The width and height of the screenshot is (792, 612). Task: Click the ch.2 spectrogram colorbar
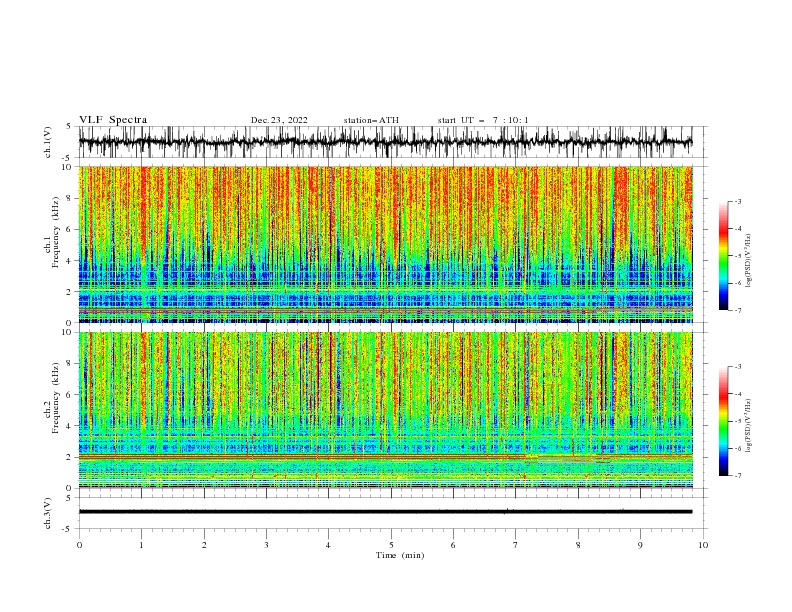point(723,421)
